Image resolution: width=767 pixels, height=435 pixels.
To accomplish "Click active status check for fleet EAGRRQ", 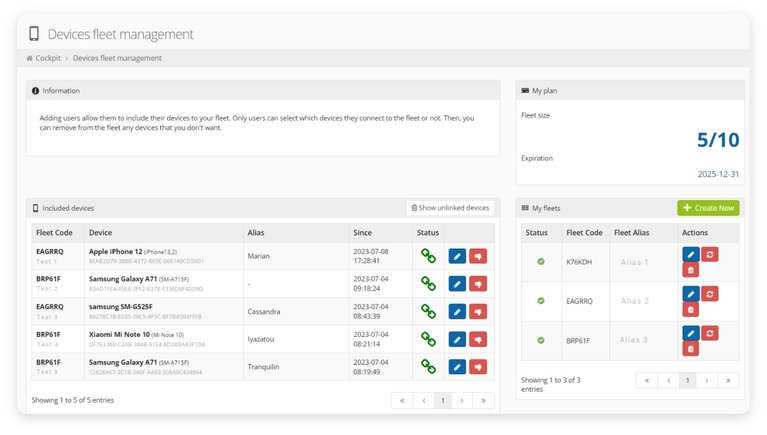I will [x=541, y=300].
